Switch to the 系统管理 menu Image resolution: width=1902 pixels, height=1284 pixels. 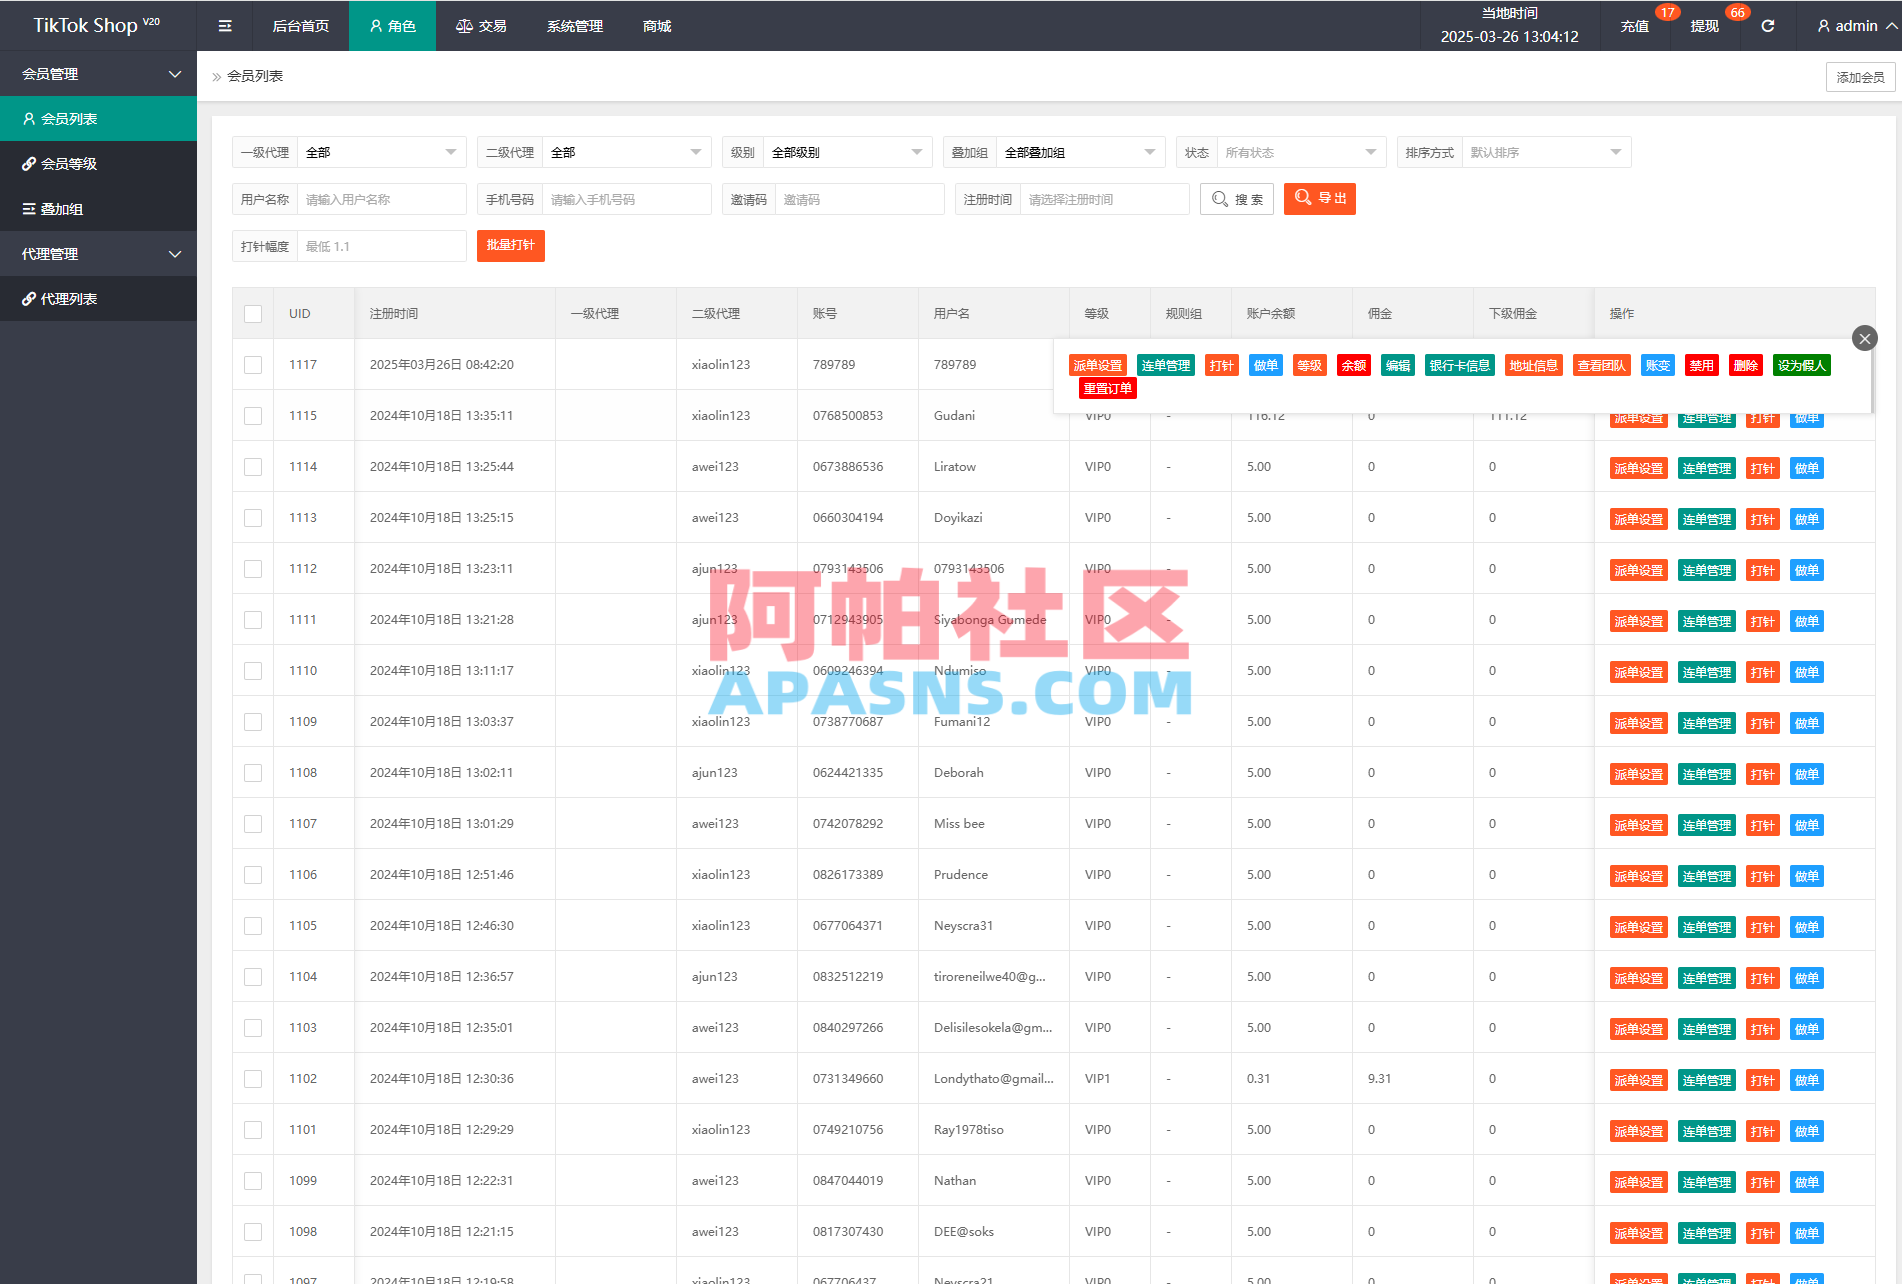(574, 25)
